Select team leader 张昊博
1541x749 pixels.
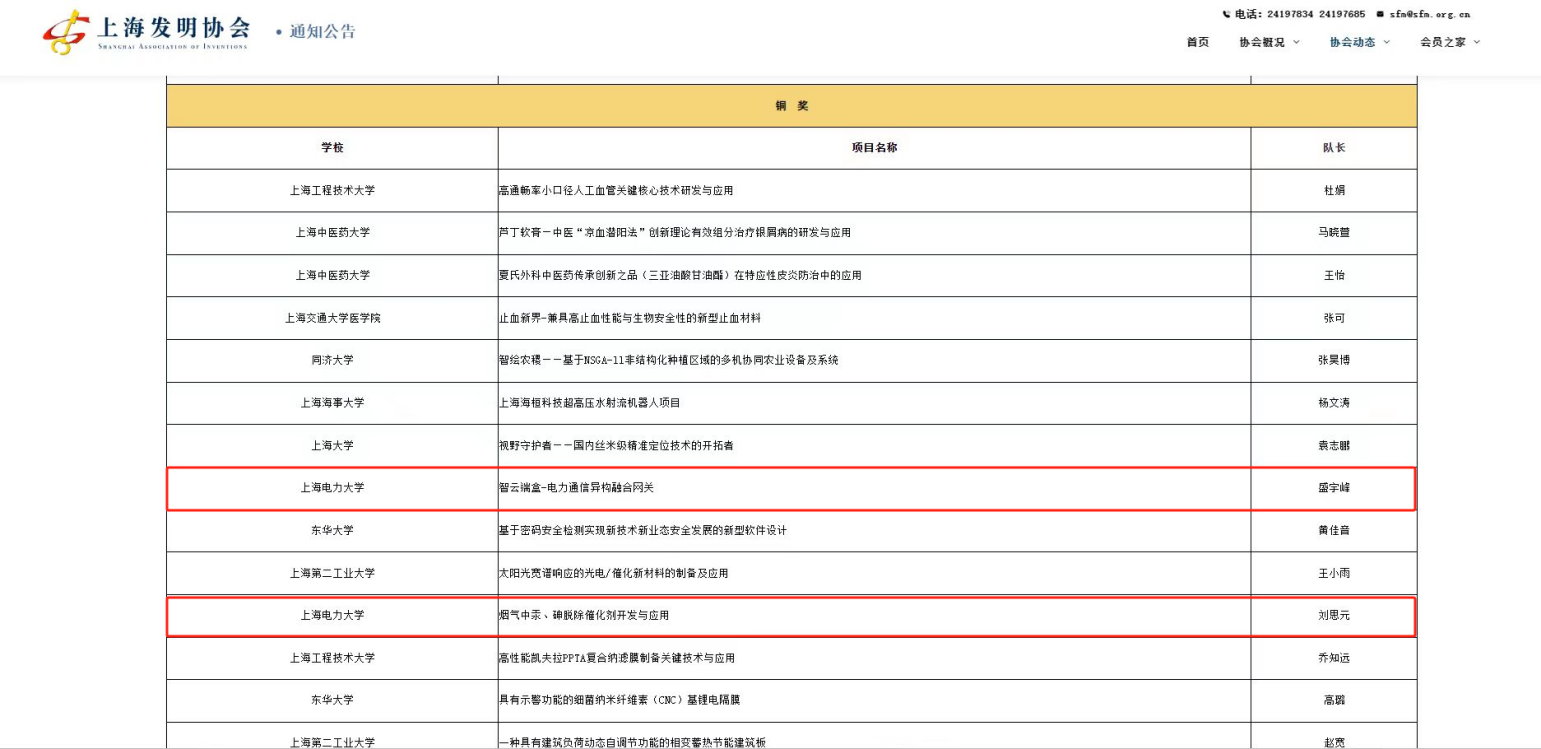click(x=1334, y=360)
